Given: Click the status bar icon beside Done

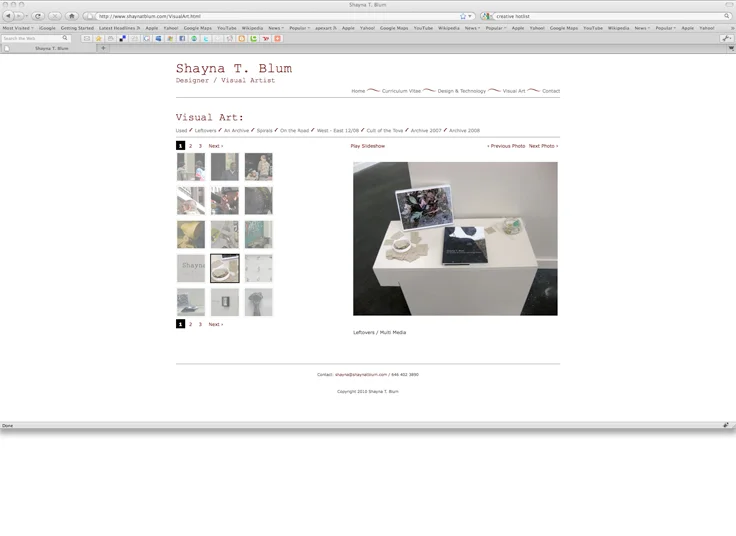Looking at the screenshot, I should (726, 425).
